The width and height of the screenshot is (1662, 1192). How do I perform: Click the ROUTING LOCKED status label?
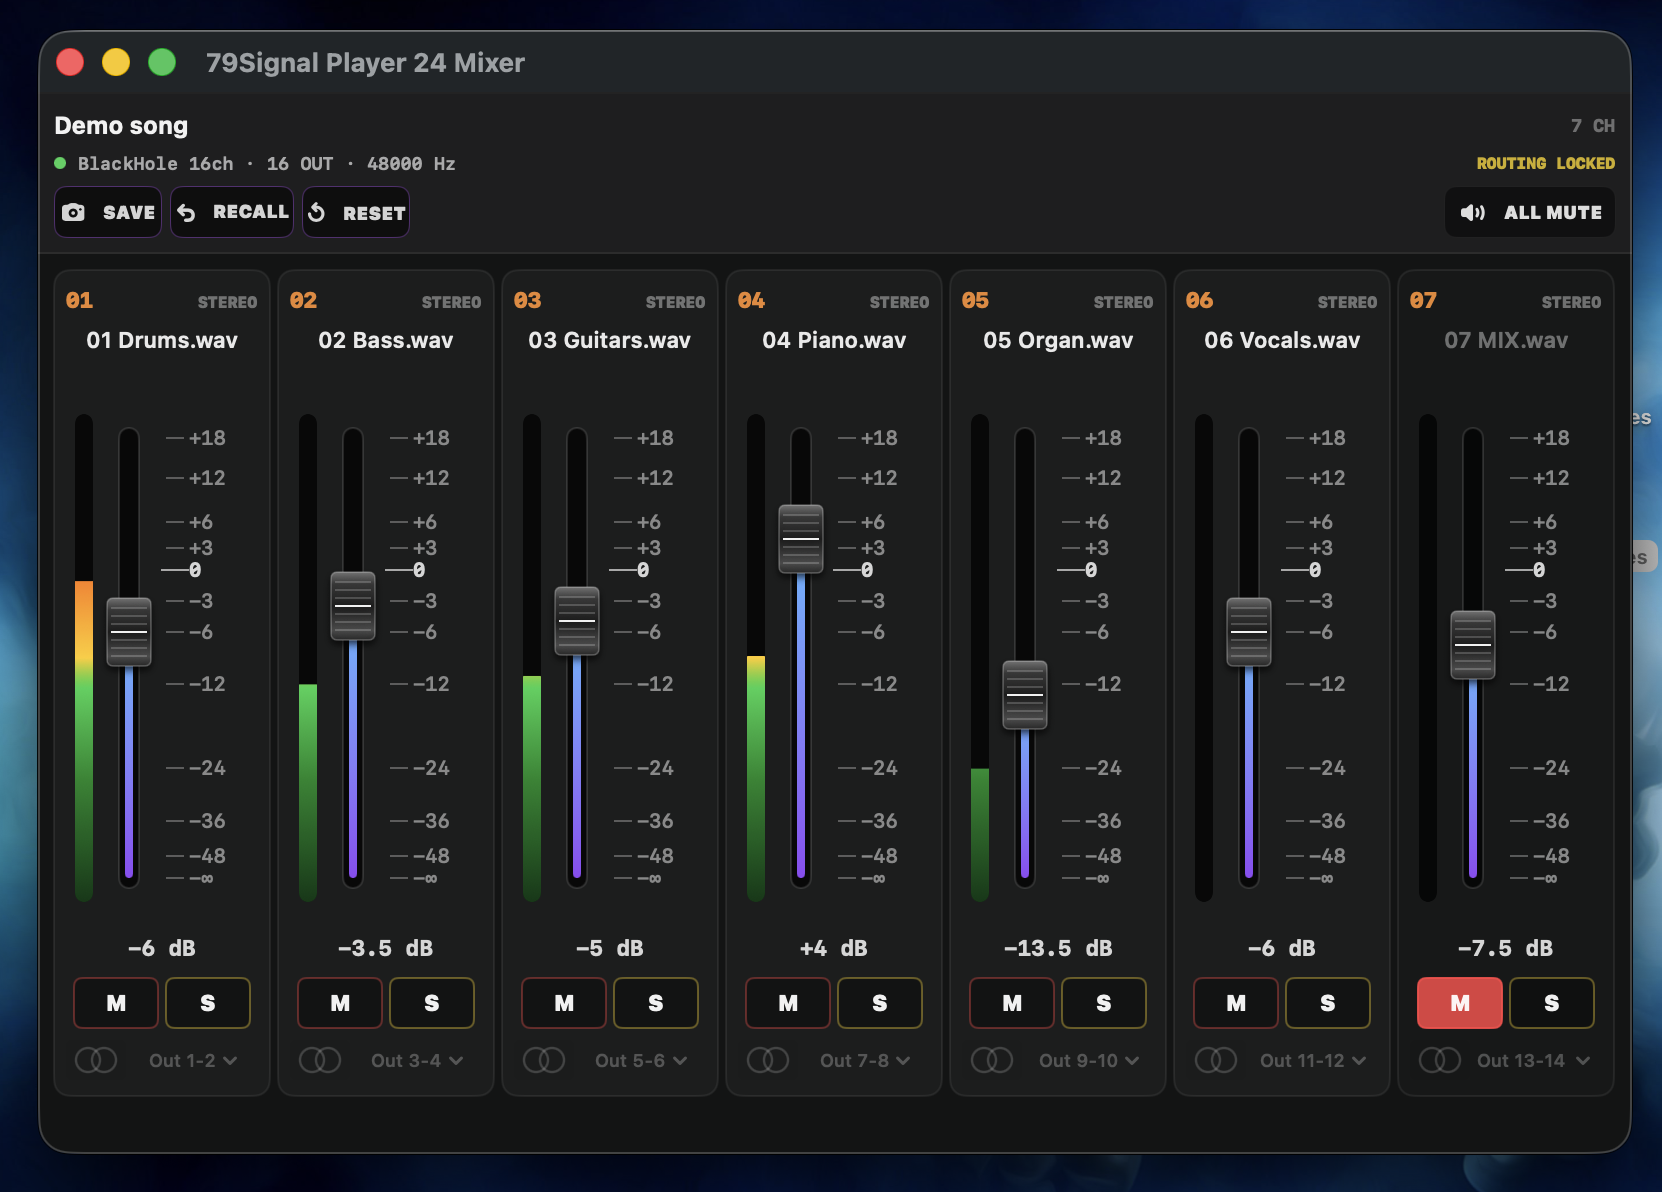1545,163
